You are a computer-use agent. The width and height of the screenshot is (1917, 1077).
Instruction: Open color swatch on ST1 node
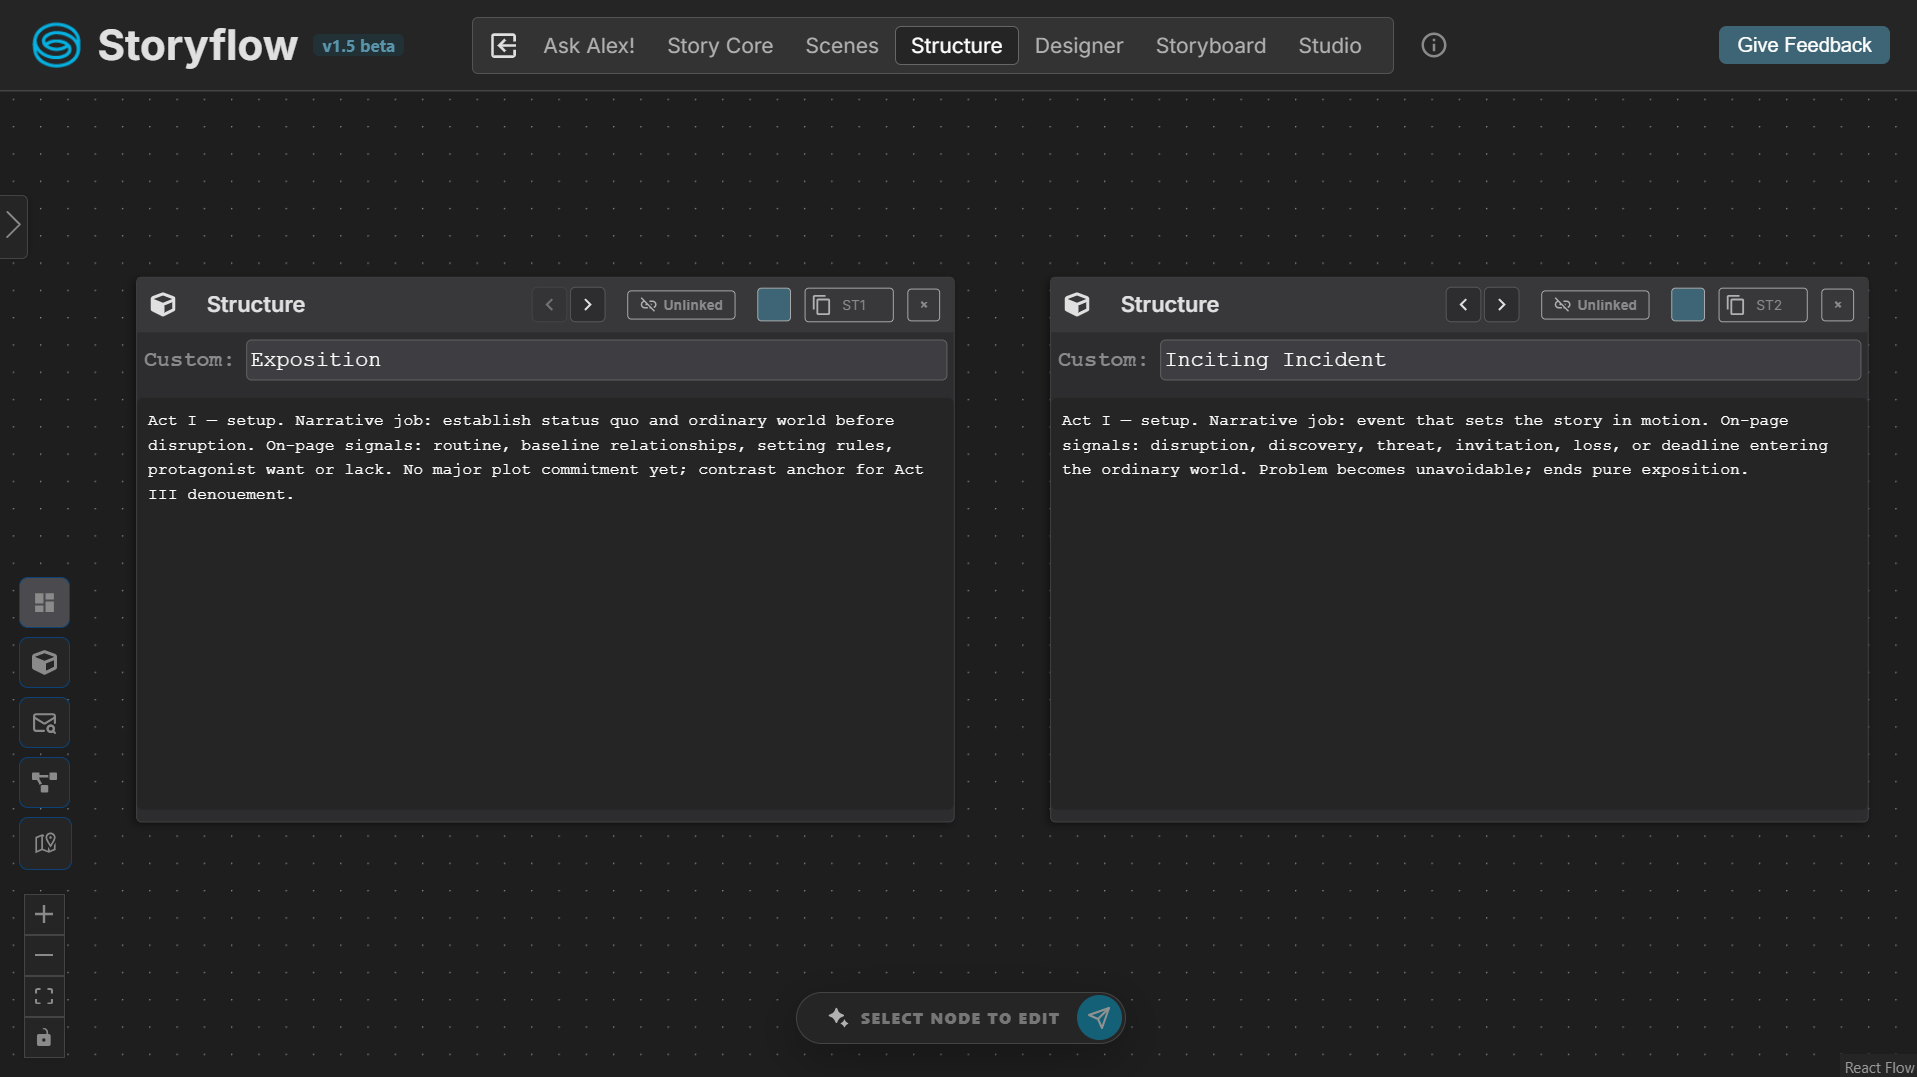774,305
